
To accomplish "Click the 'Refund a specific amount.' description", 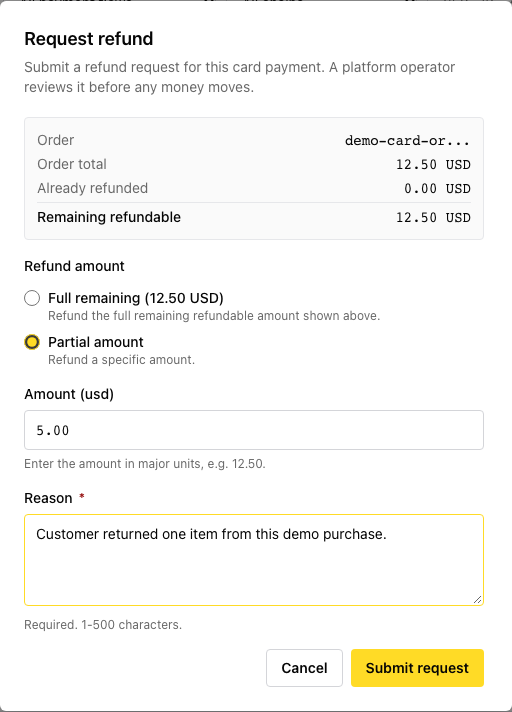I will tap(121, 360).
